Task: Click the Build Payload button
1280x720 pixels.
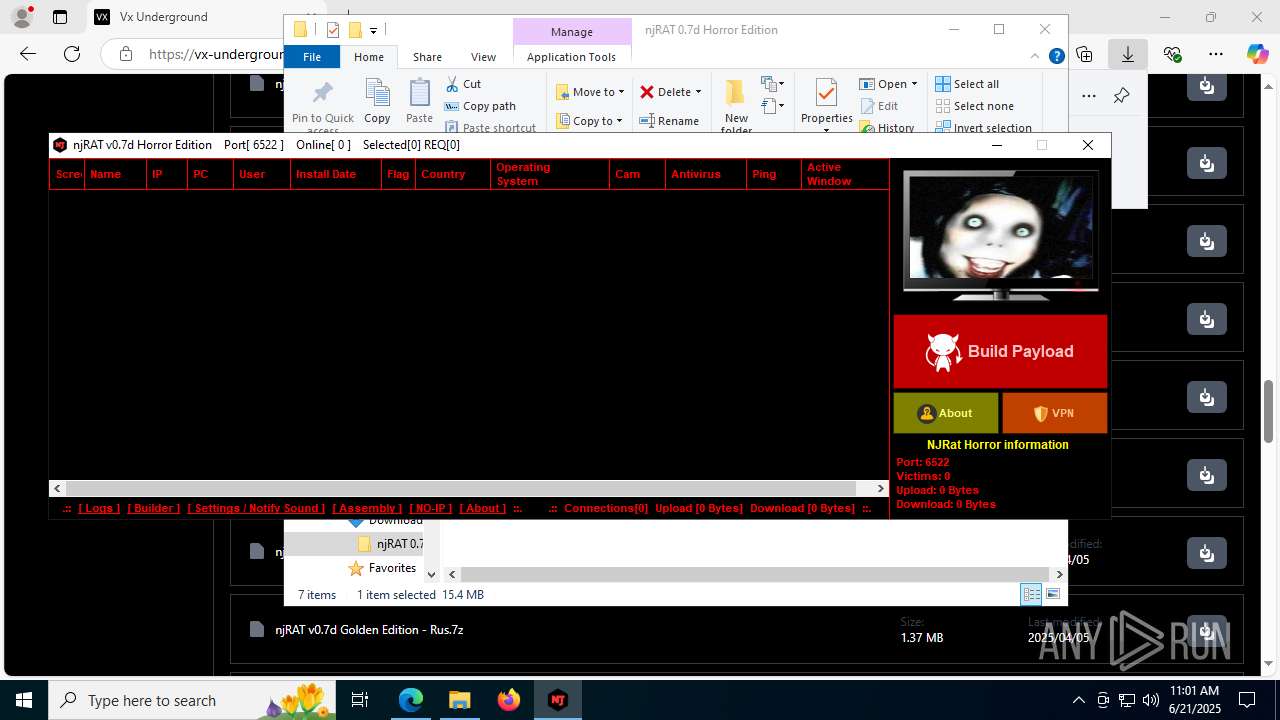Action: coord(1000,351)
